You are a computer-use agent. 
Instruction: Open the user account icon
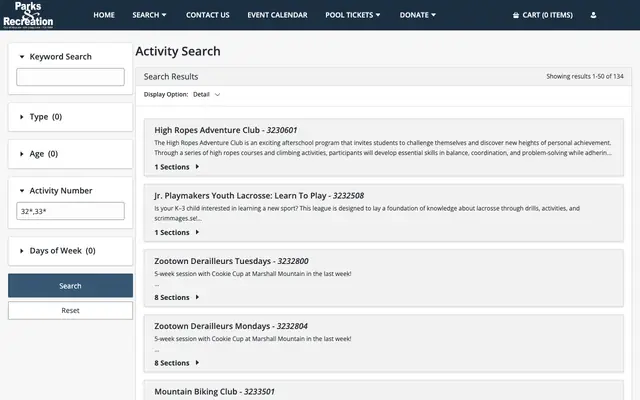pos(593,15)
